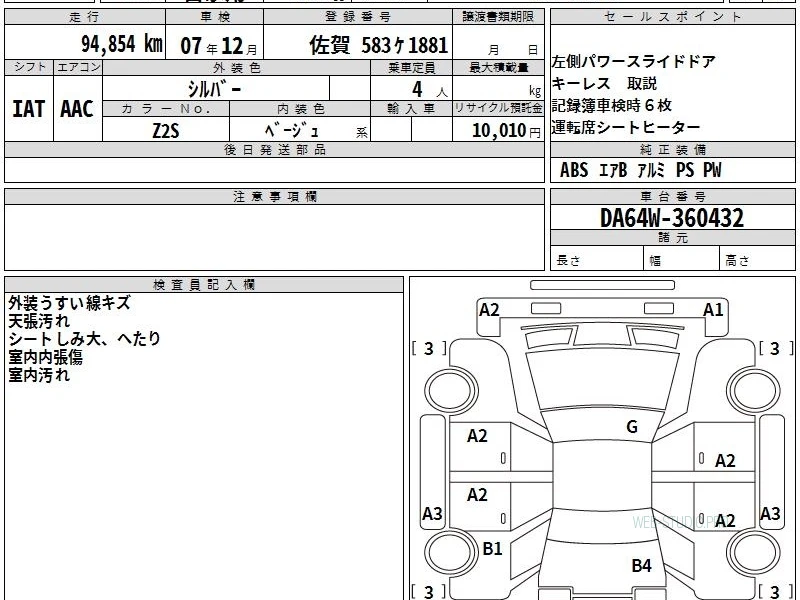Screen dimensions: 800x600
Task: Click sales point "左側パワースライドドア"
Action: pos(634,62)
